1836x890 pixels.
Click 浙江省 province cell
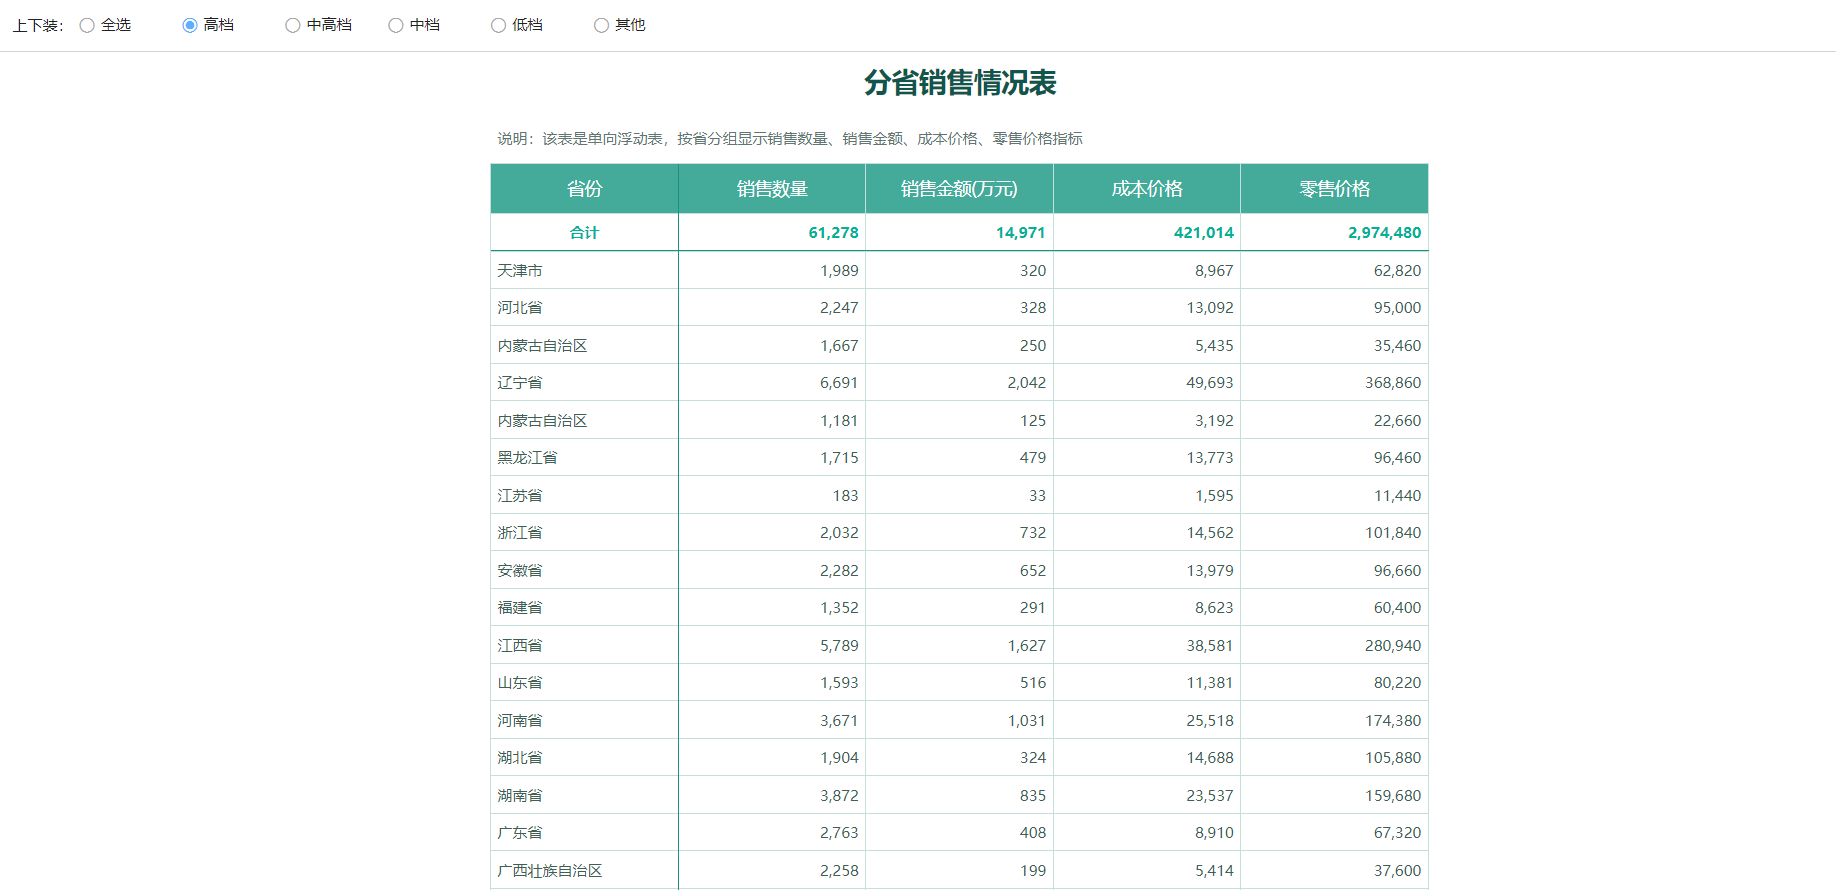(x=520, y=533)
